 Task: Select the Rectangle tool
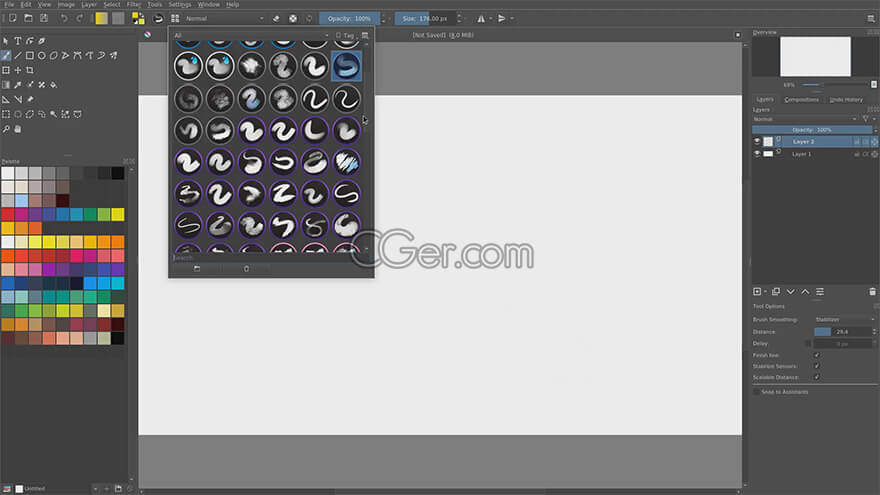(30, 56)
